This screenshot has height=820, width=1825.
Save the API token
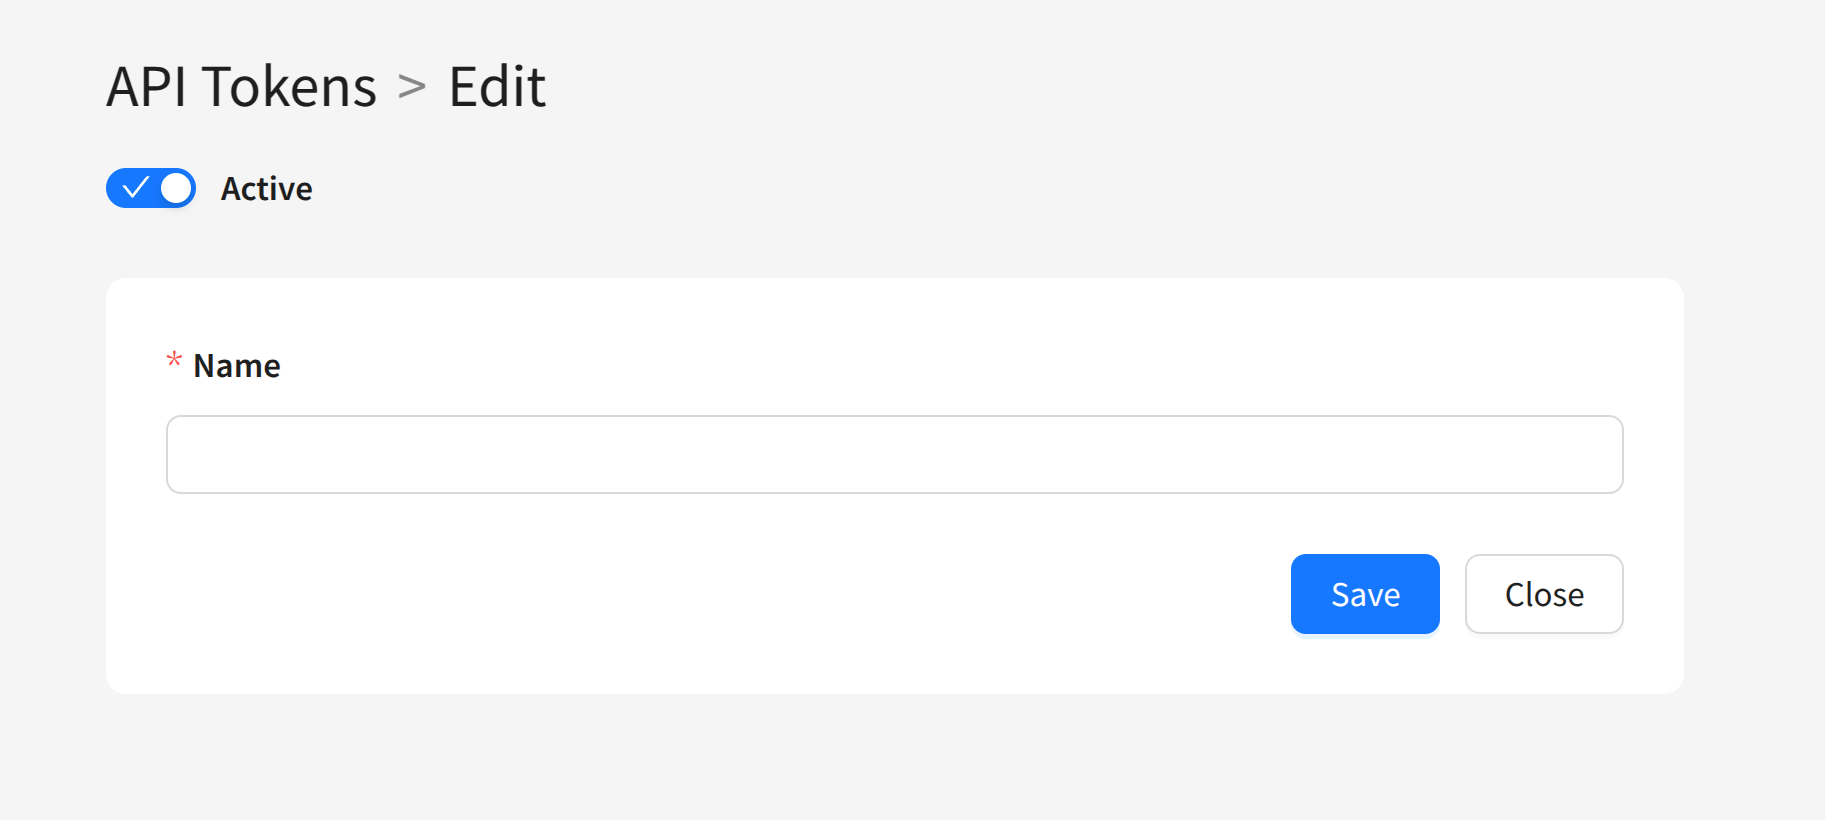tap(1365, 594)
